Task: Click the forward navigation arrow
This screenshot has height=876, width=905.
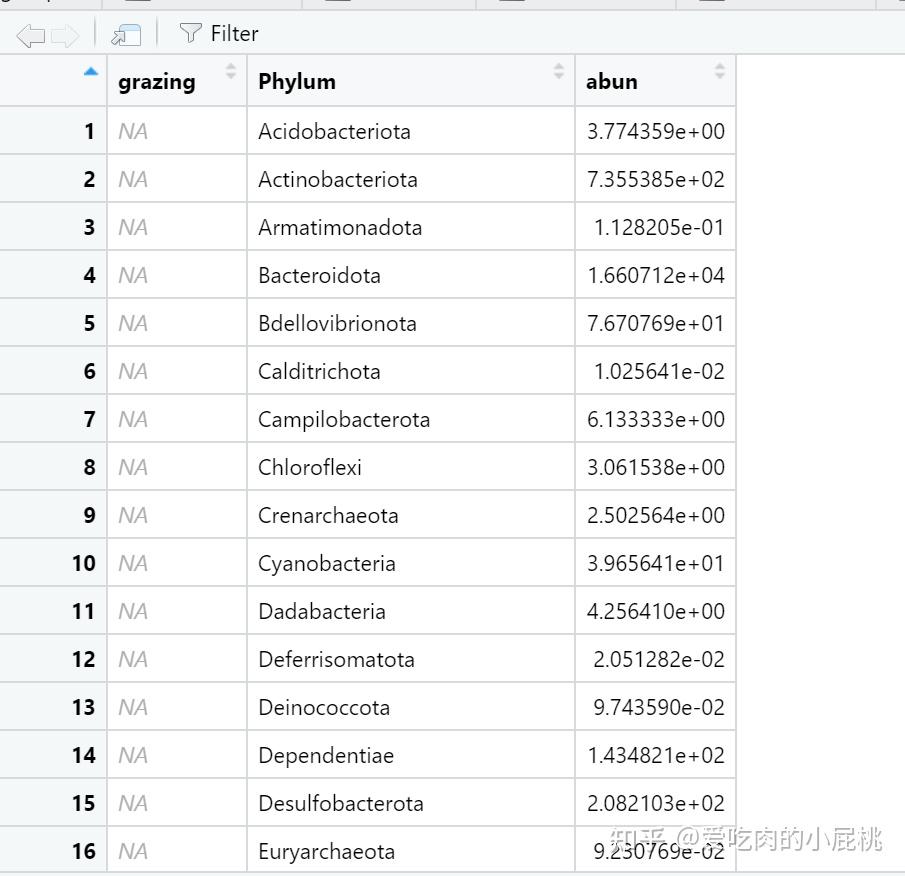Action: click(x=65, y=35)
